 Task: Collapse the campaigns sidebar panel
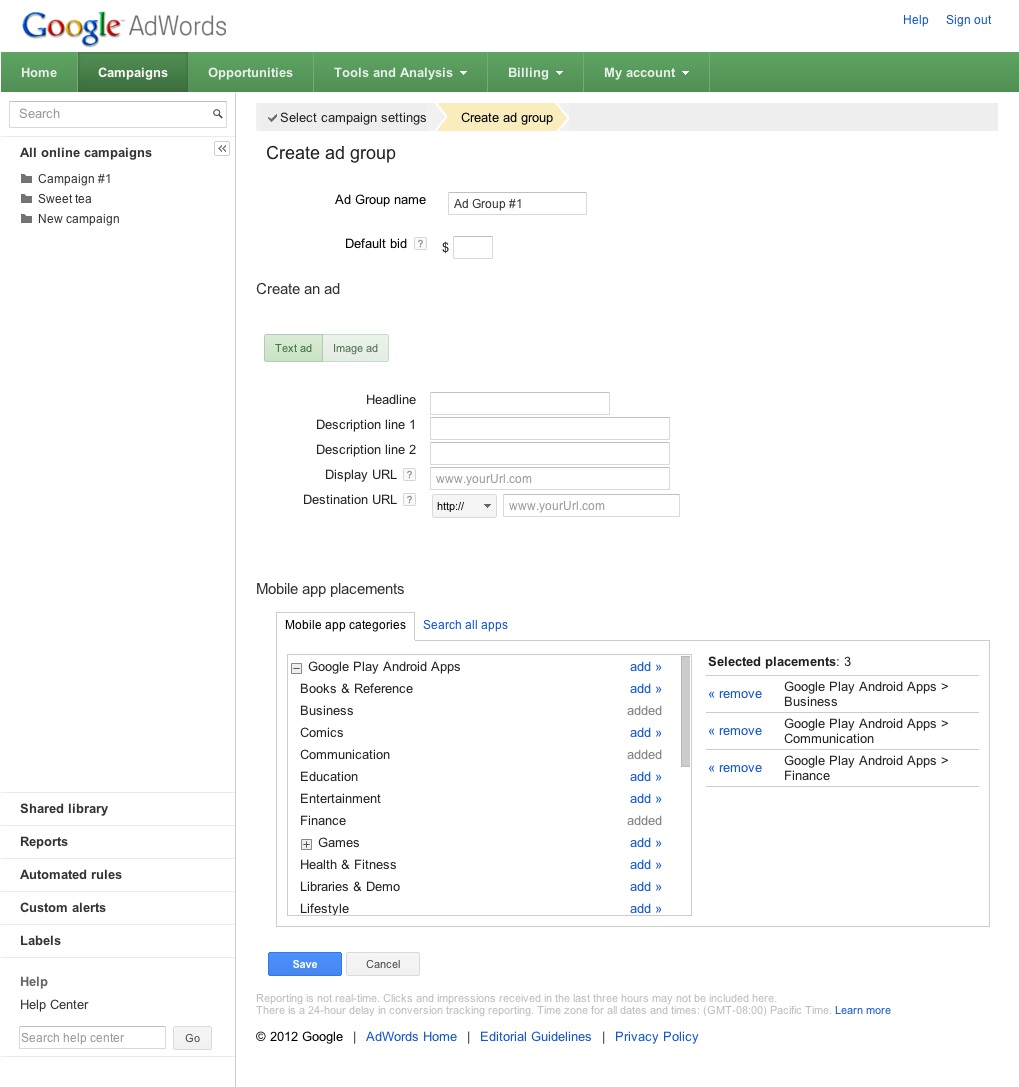221,148
